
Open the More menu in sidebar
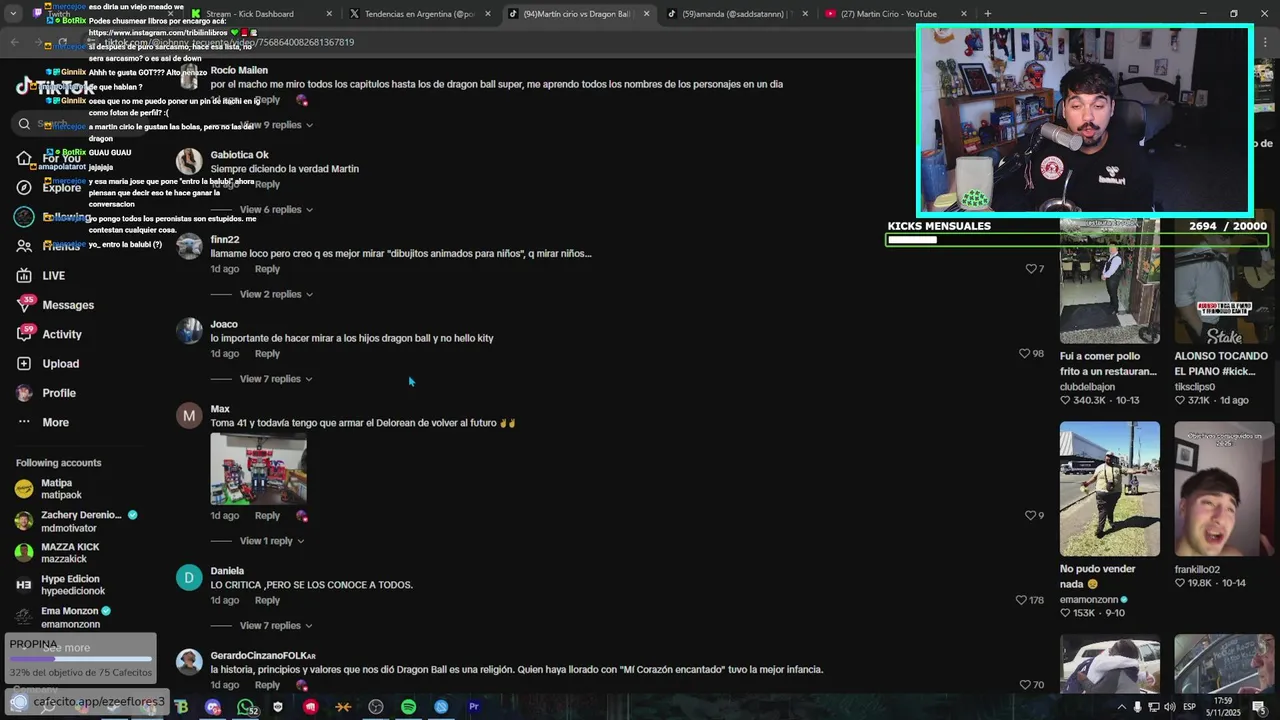pos(55,422)
